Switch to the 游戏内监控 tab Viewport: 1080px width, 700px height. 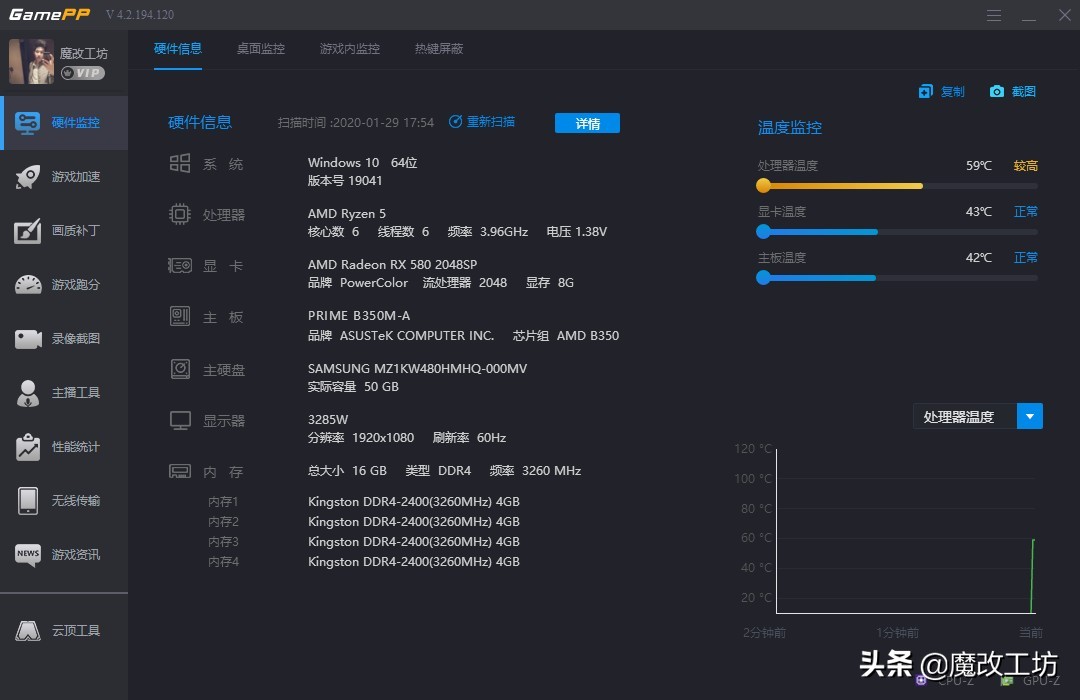pyautogui.click(x=350, y=49)
